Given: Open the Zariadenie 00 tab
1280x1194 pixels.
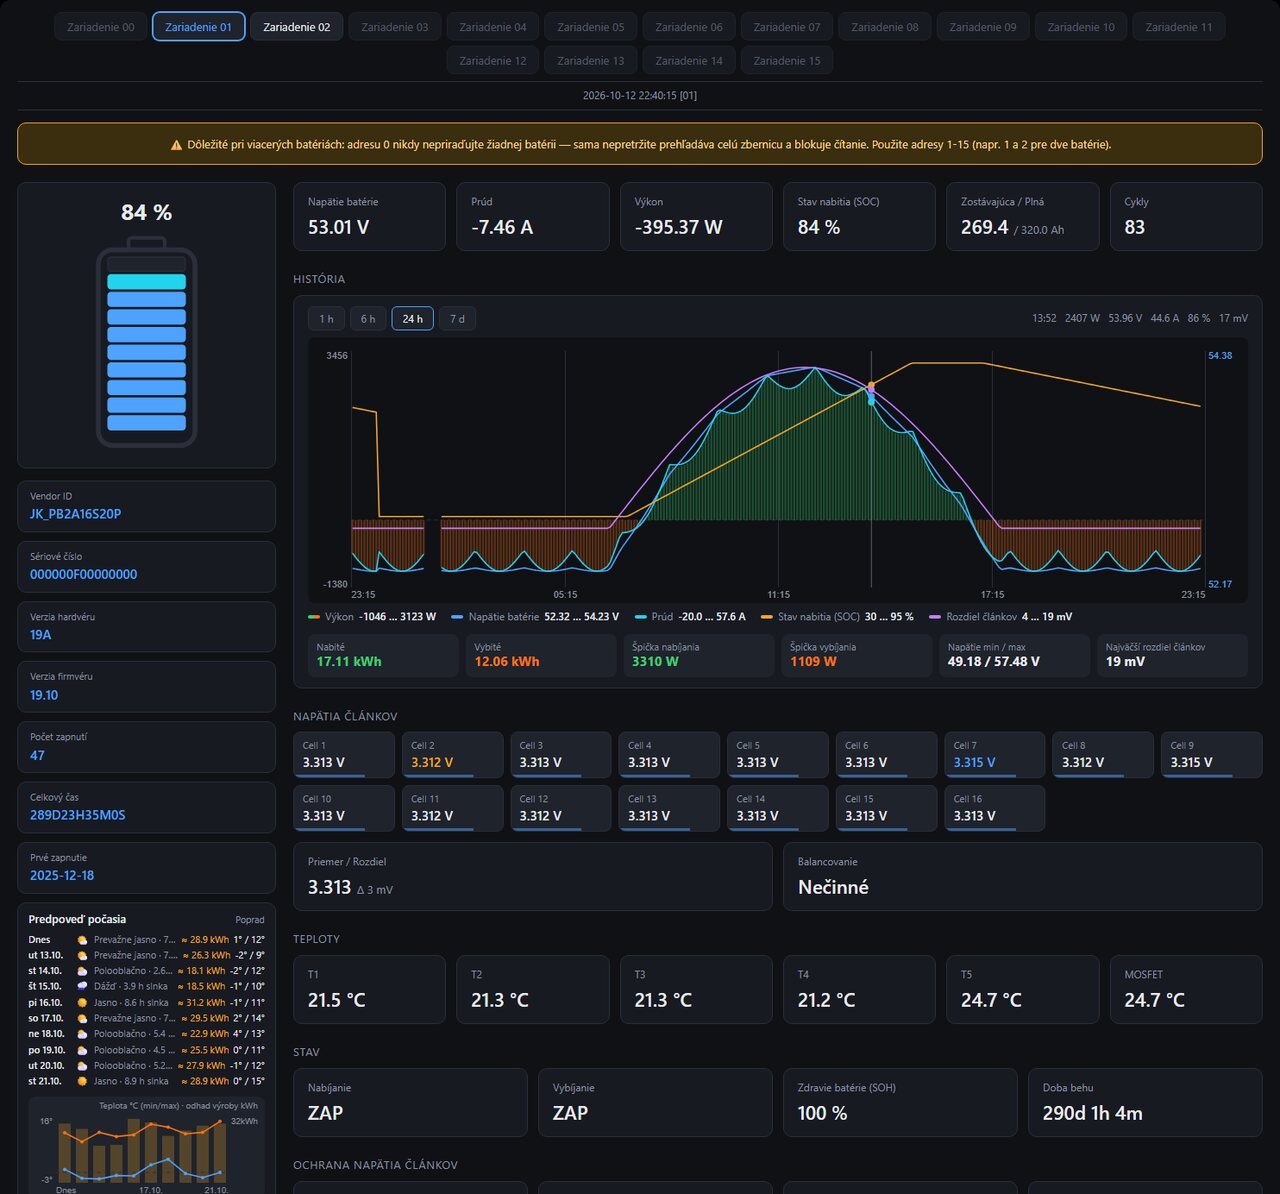Looking at the screenshot, I should [x=100, y=27].
